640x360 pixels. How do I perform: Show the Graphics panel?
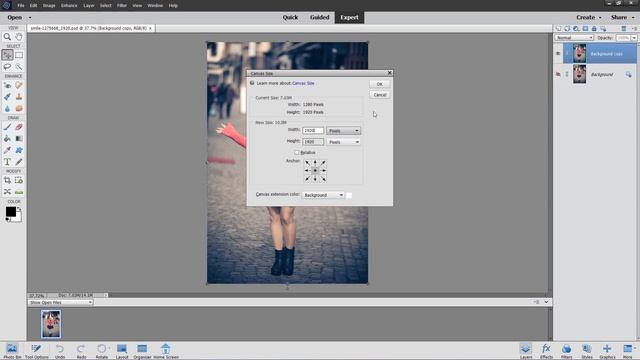click(607, 351)
